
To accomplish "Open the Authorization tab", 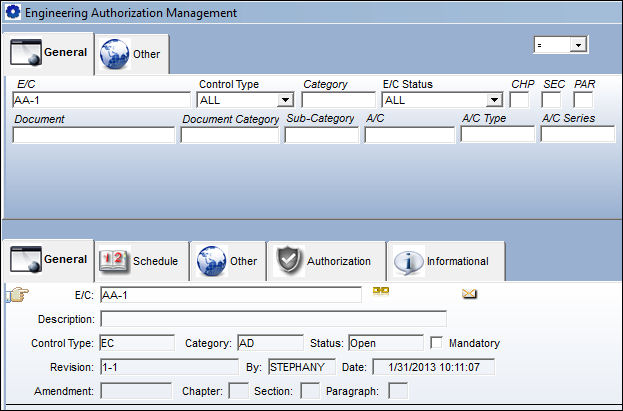I will click(327, 261).
